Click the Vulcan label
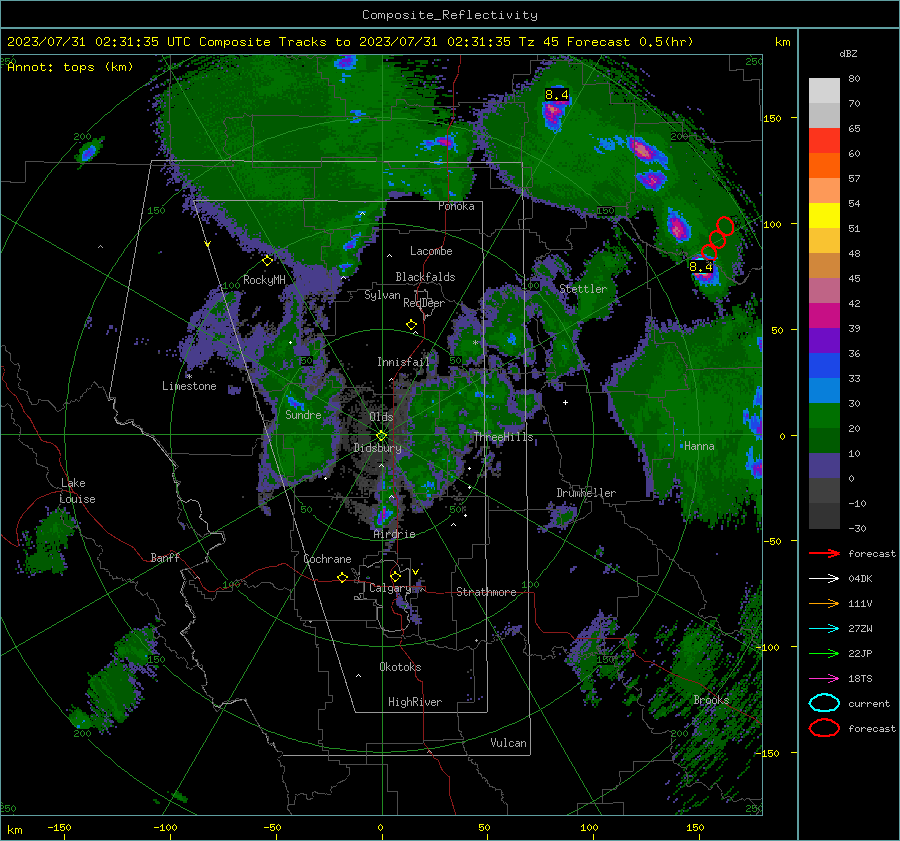The image size is (900, 841). coord(508,743)
